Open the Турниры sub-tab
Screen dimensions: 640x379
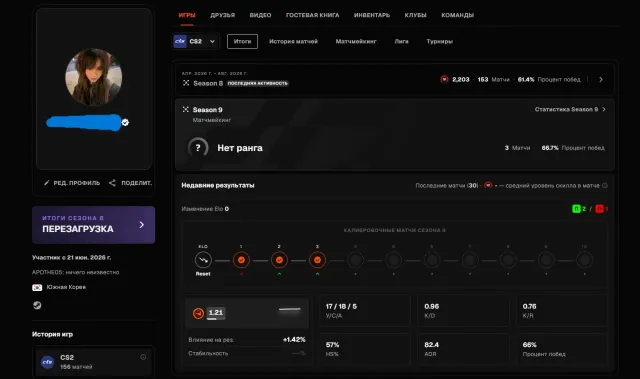click(x=440, y=41)
